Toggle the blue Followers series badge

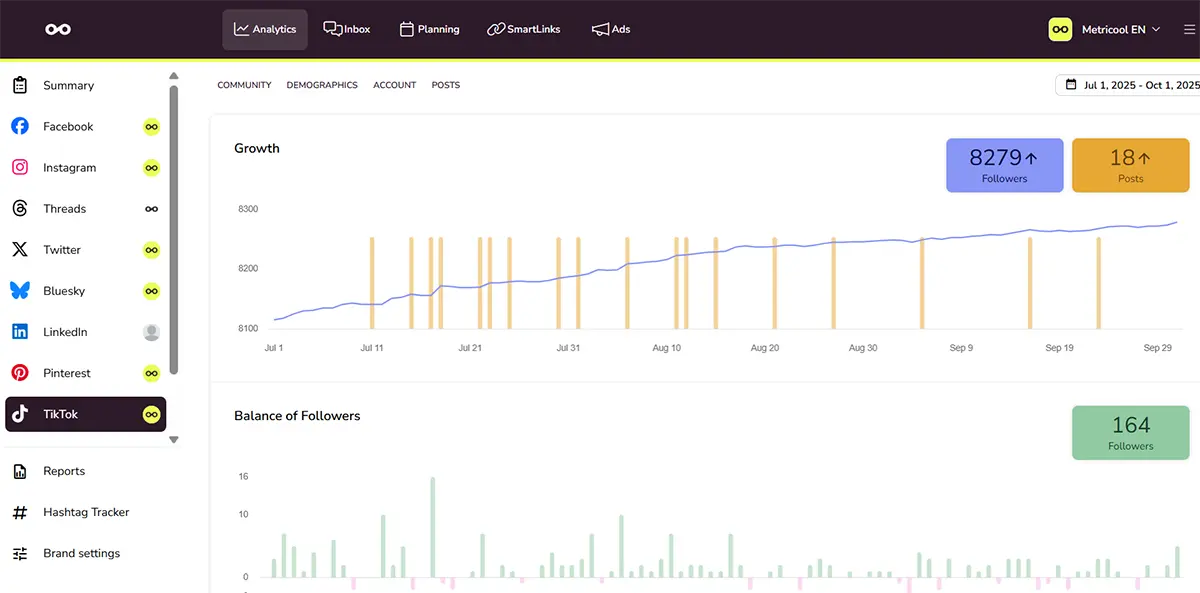(1004, 165)
